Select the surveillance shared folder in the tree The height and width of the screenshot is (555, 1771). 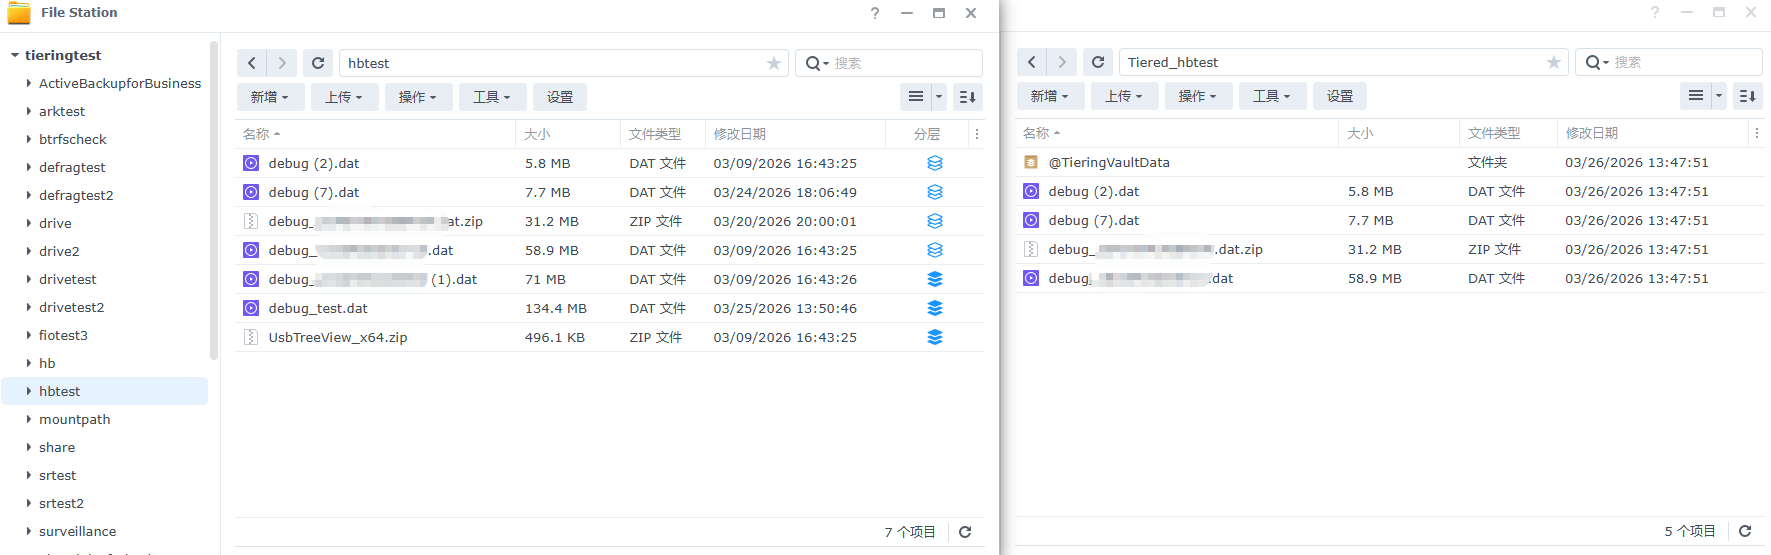(77, 531)
